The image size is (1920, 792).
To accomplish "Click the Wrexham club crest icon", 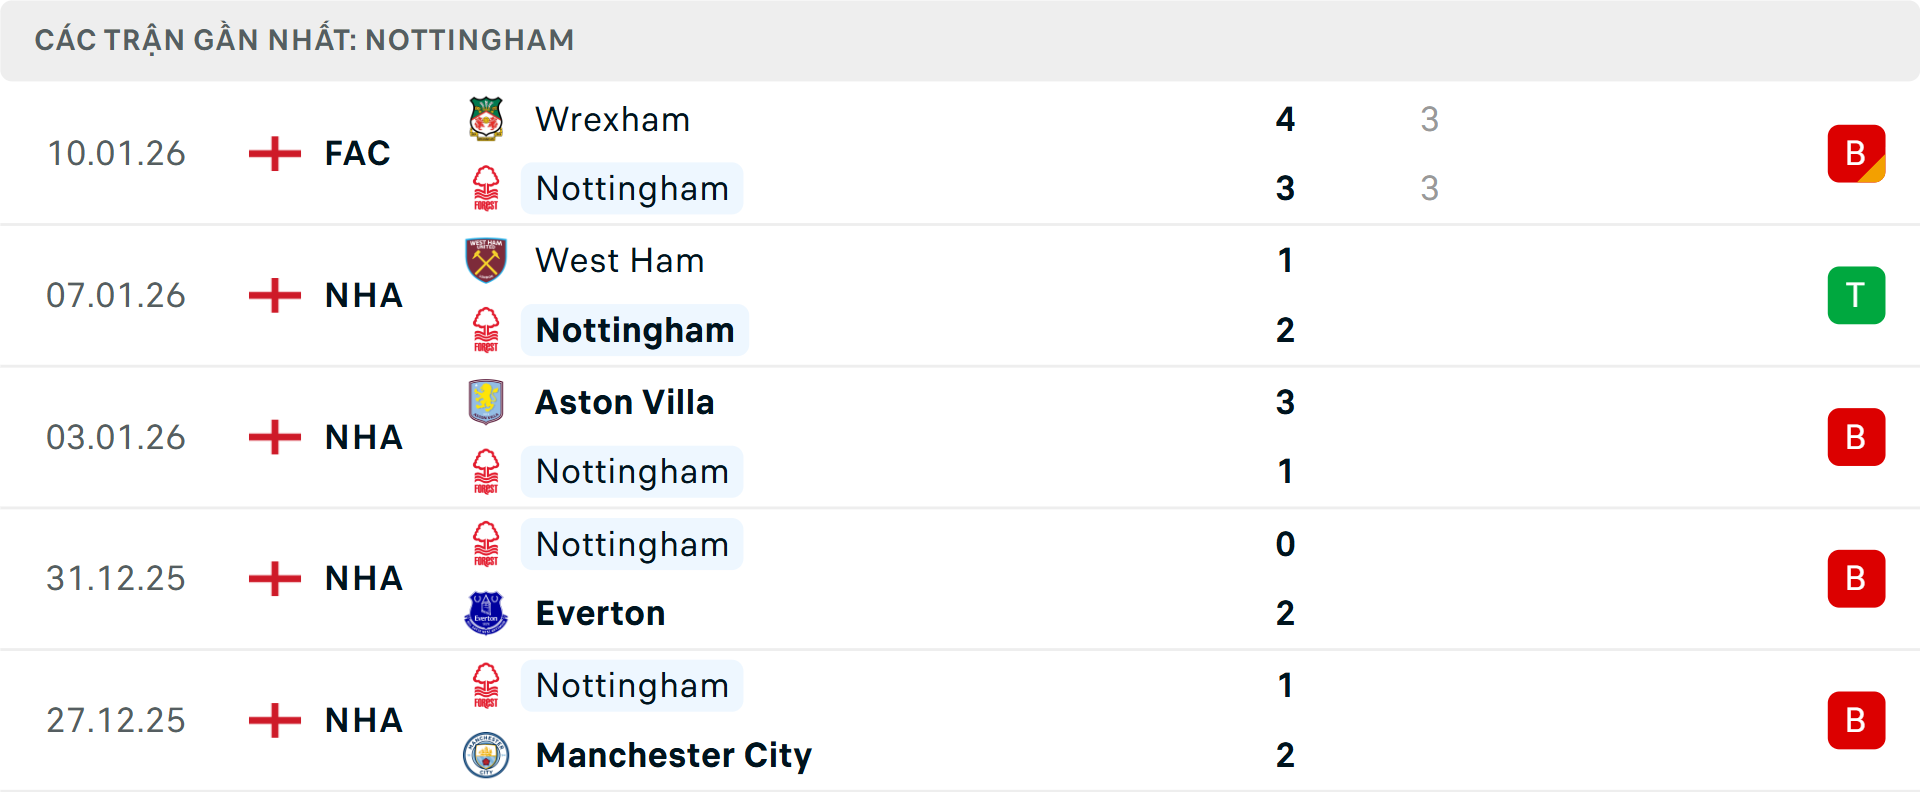I will 486,119.
